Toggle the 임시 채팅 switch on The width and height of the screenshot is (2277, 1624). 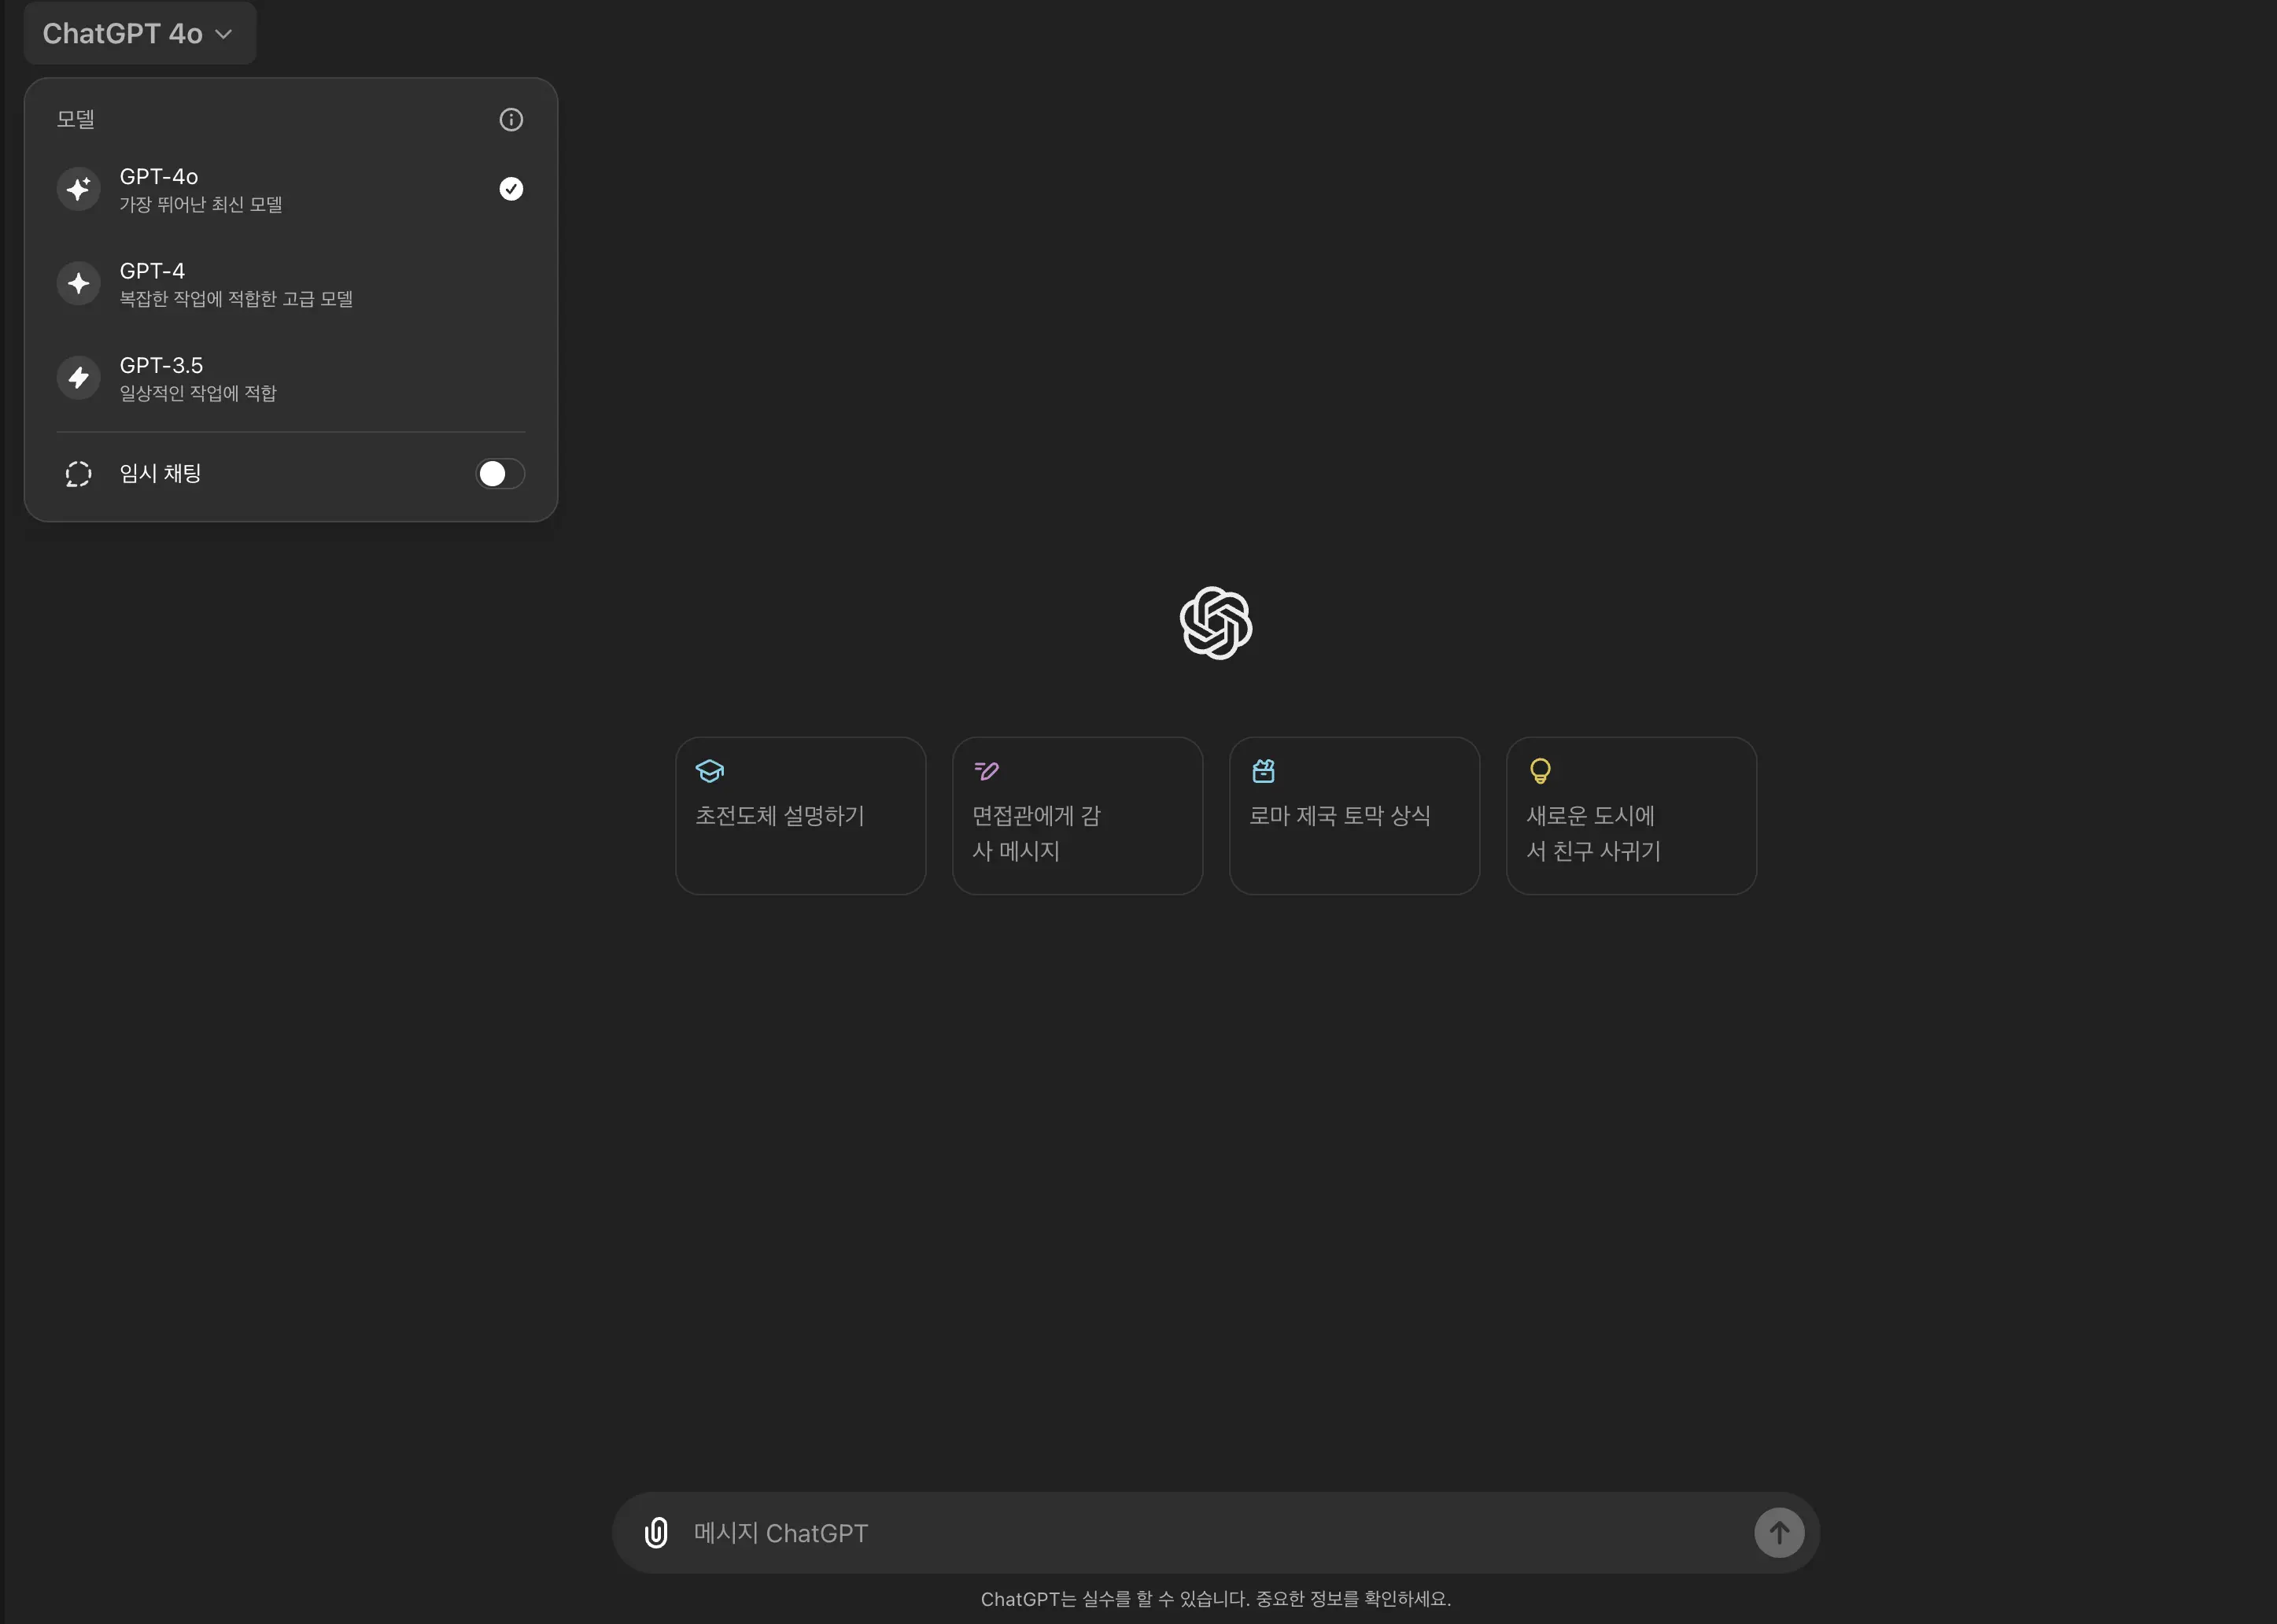[x=500, y=474]
